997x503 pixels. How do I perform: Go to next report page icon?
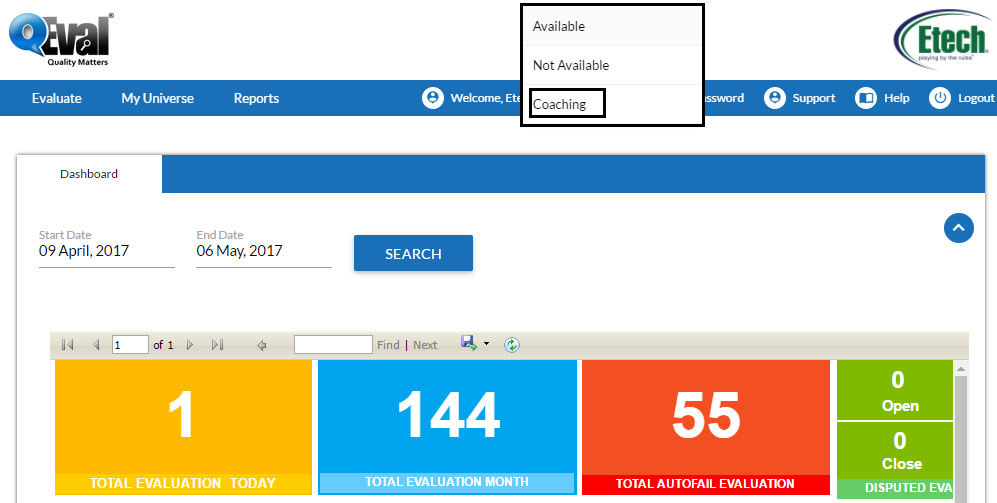coord(189,345)
